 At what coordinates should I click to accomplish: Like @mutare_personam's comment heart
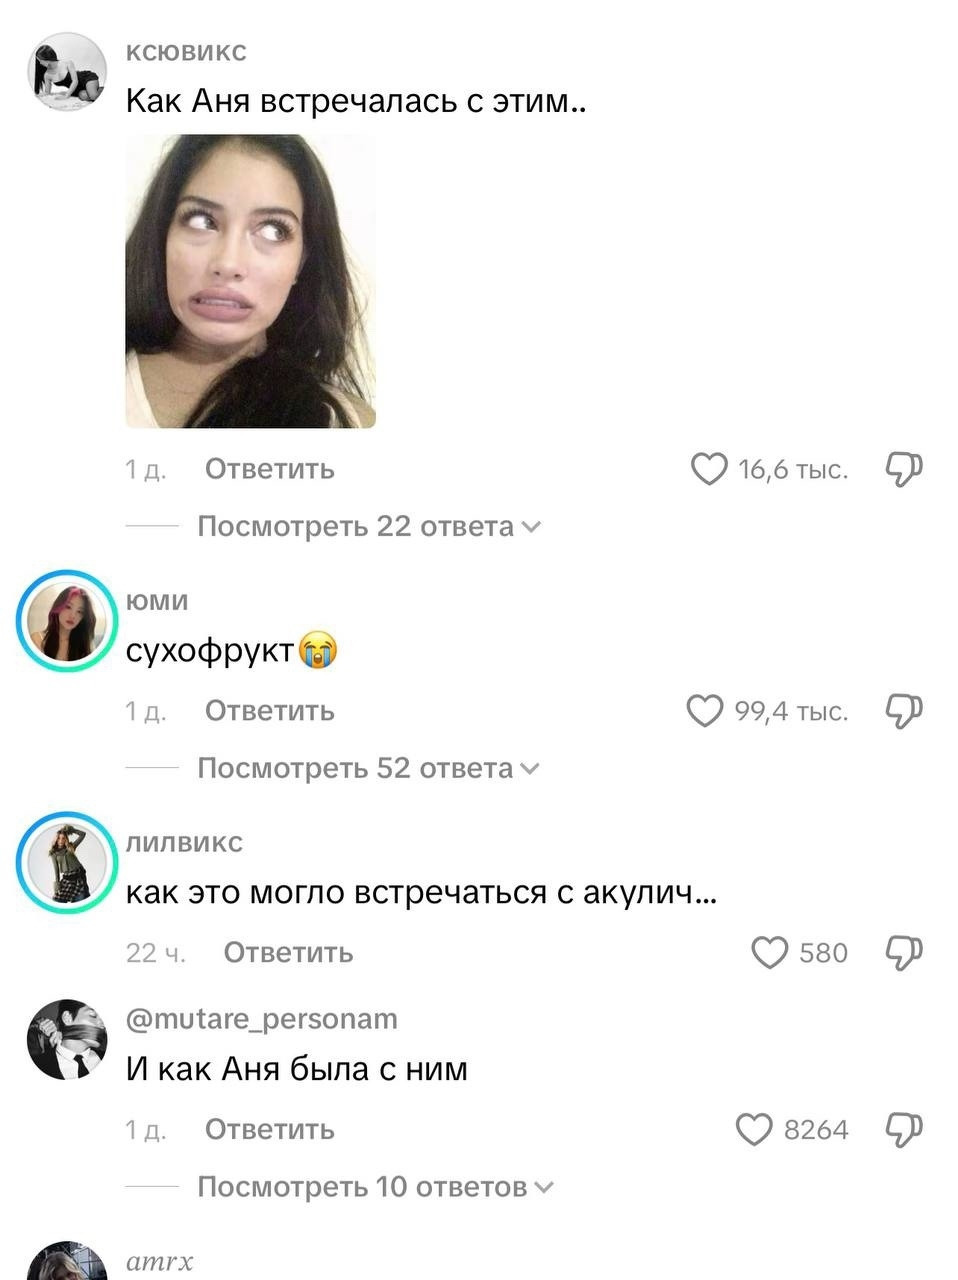[x=754, y=1130]
